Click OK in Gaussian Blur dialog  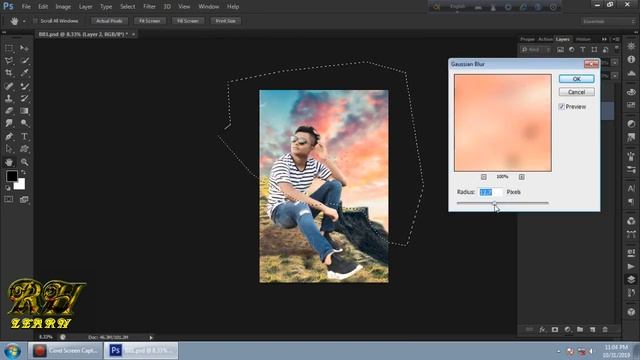[576, 79]
